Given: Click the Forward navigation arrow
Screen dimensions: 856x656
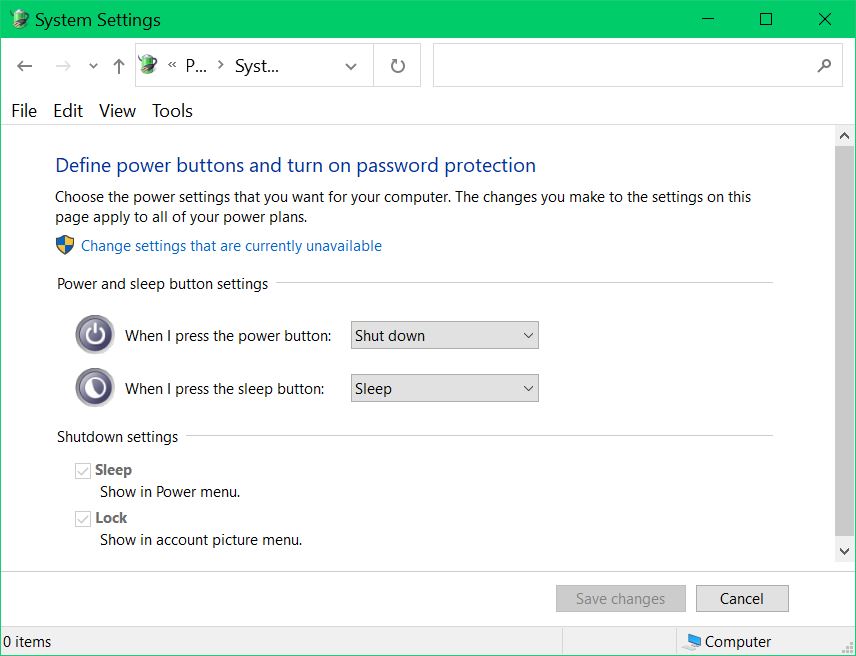Looking at the screenshot, I should pyautogui.click(x=62, y=66).
